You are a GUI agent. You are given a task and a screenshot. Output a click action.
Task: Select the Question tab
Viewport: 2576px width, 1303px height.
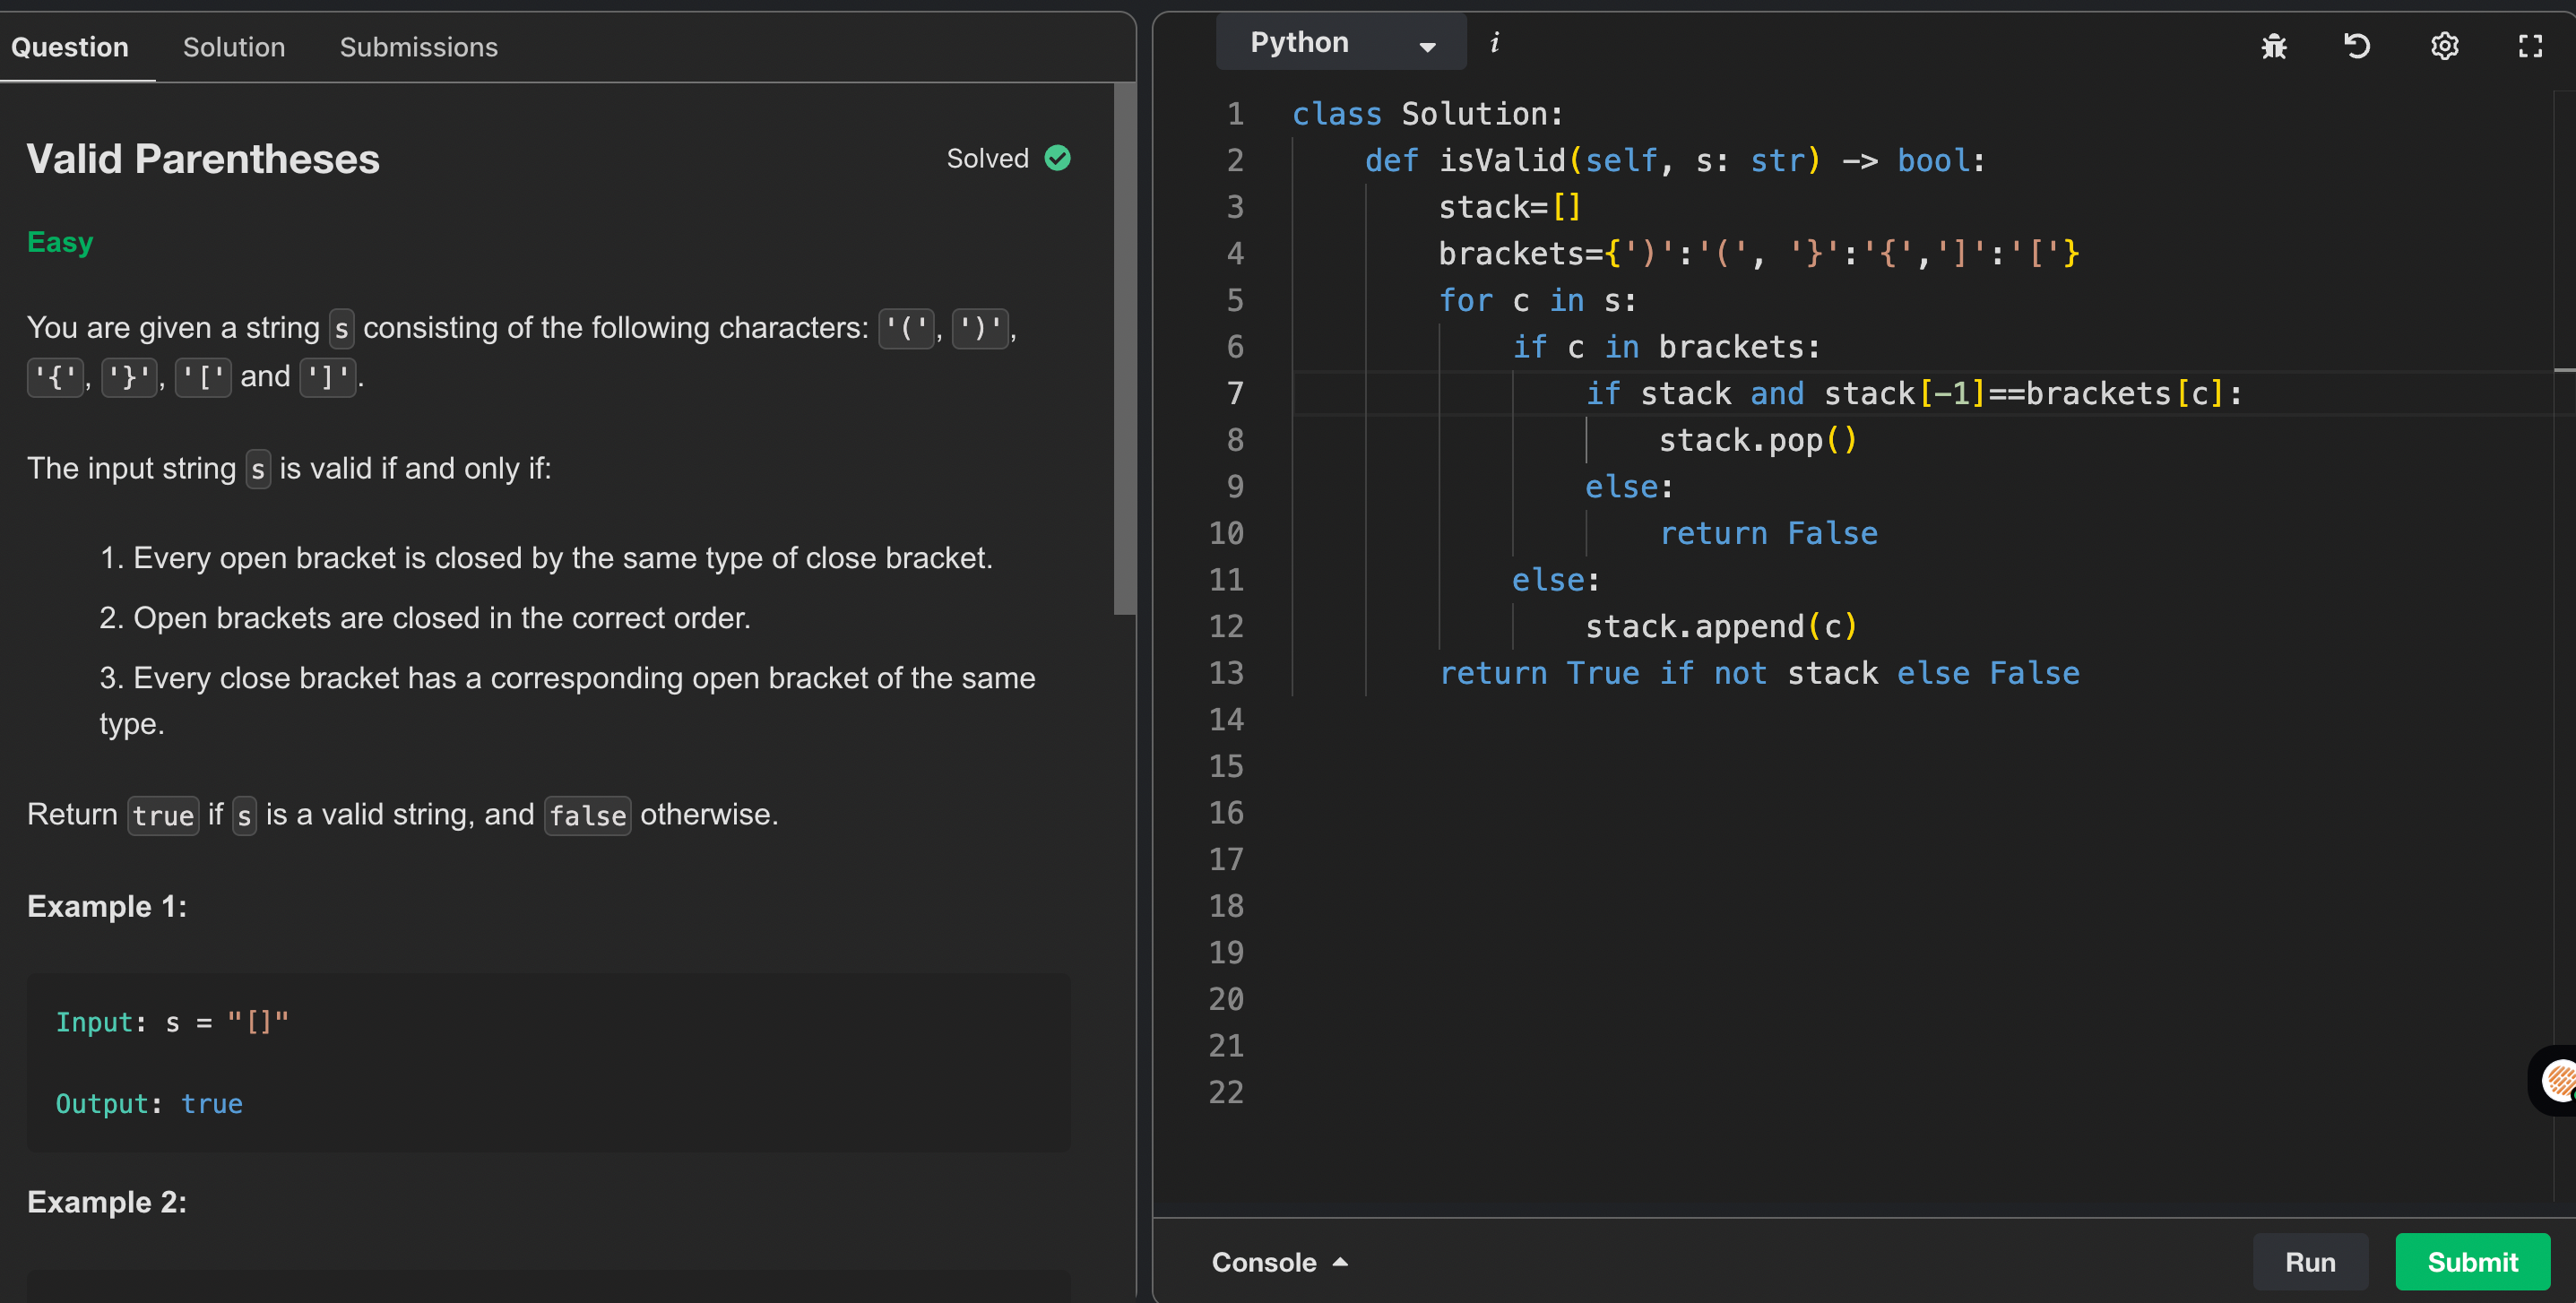70,47
